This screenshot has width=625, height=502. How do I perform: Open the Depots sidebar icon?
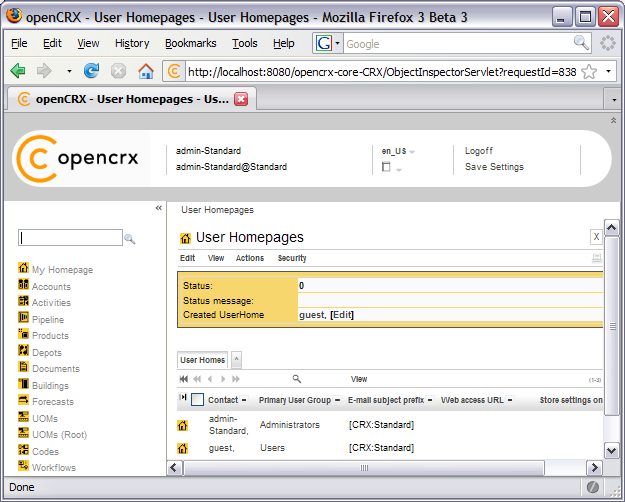pos(24,350)
